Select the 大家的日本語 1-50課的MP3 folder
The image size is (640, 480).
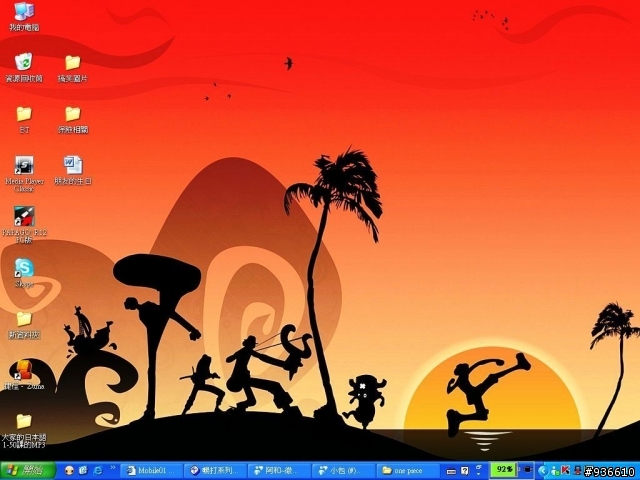pyautogui.click(x=24, y=431)
